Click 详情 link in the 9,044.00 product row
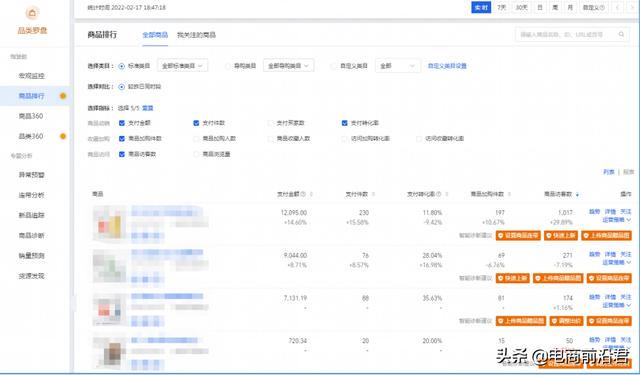The image size is (640, 375). pos(610,254)
